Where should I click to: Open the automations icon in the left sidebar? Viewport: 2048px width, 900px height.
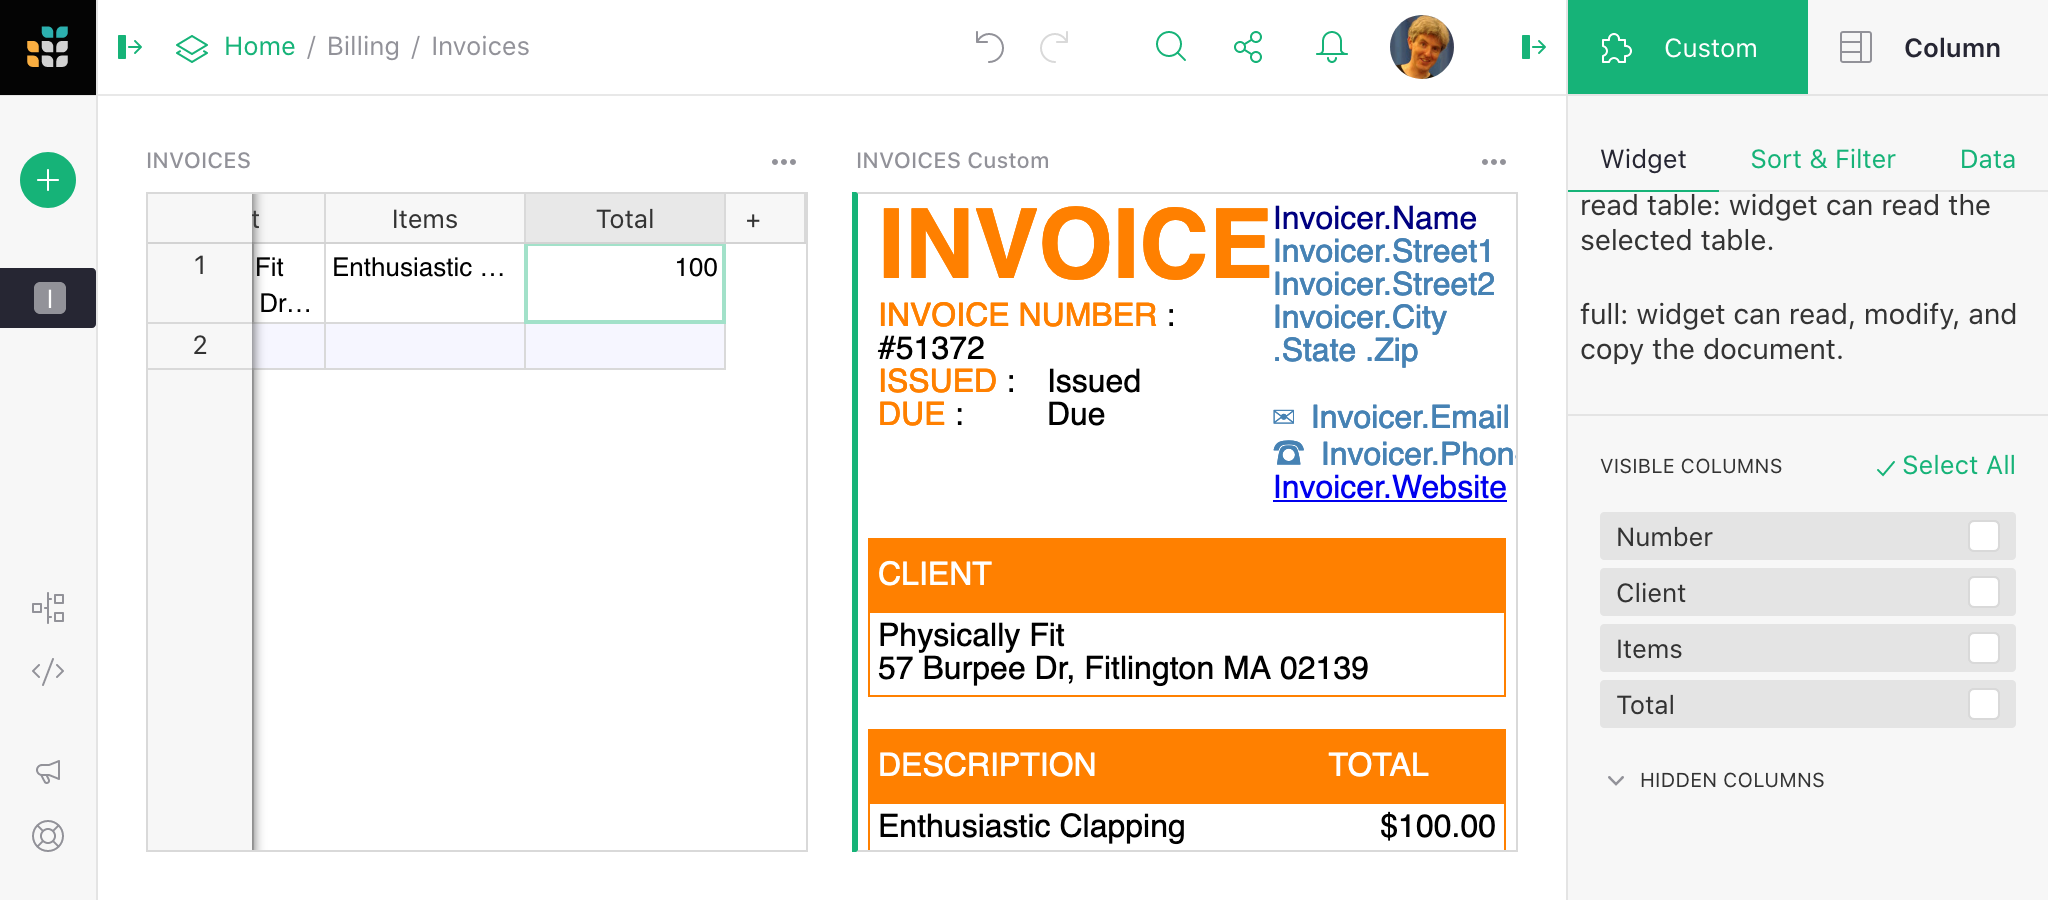pyautogui.click(x=48, y=607)
